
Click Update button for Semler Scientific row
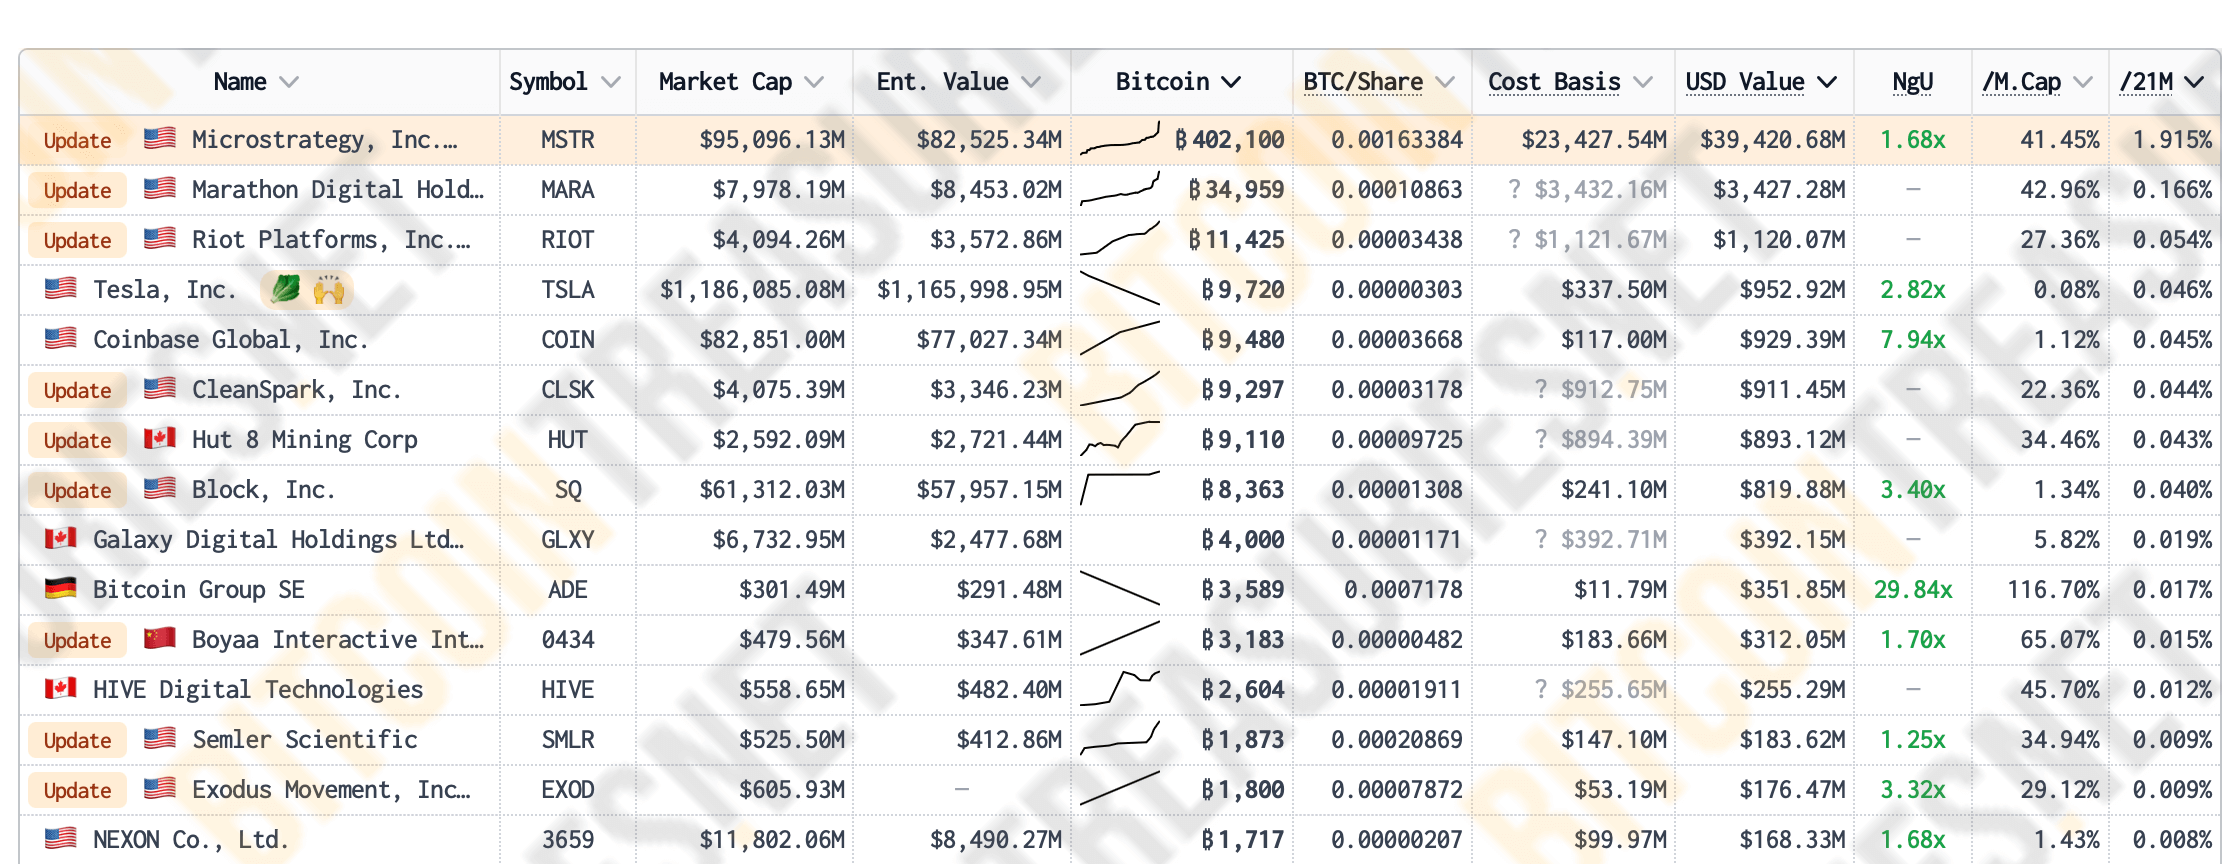pyautogui.click(x=77, y=740)
